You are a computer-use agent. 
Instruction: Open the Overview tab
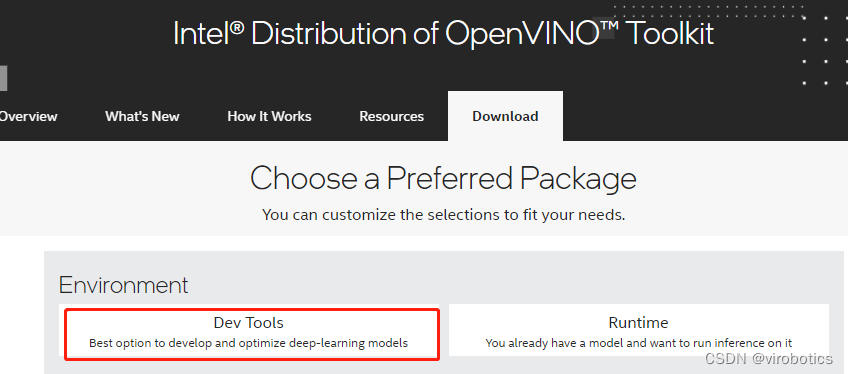(x=27, y=116)
